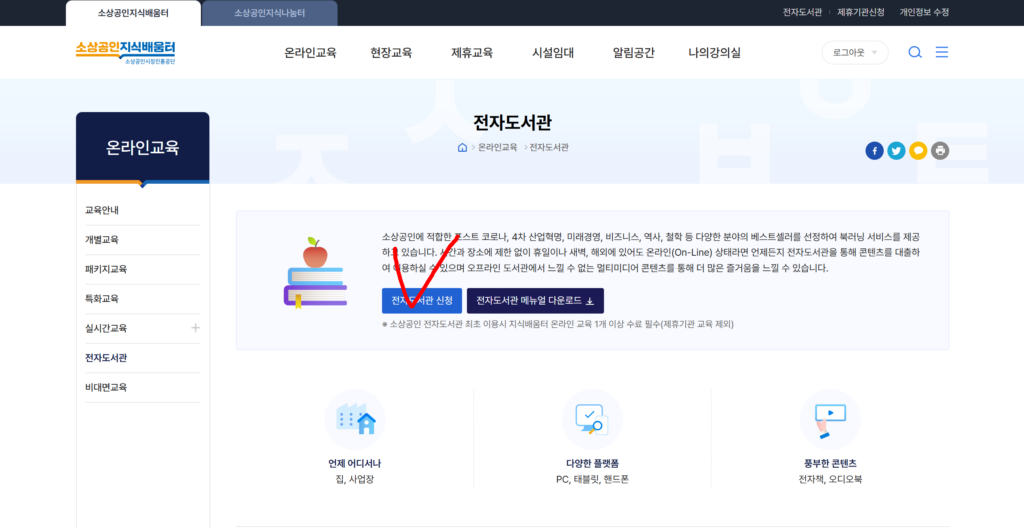Click the 전자도서관 page title
1024x528 pixels.
513,124
